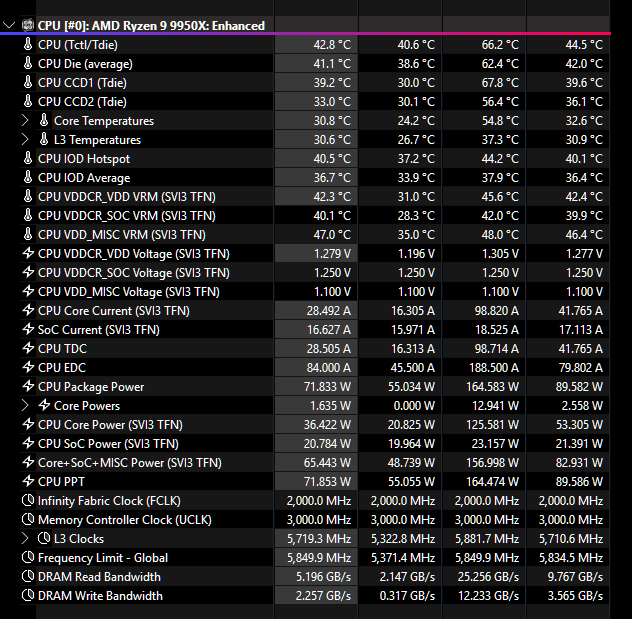Viewport: 632px width, 619px height.
Task: Click the 42.8 °C current value of CPU Tctl/Tdie
Action: (x=332, y=45)
